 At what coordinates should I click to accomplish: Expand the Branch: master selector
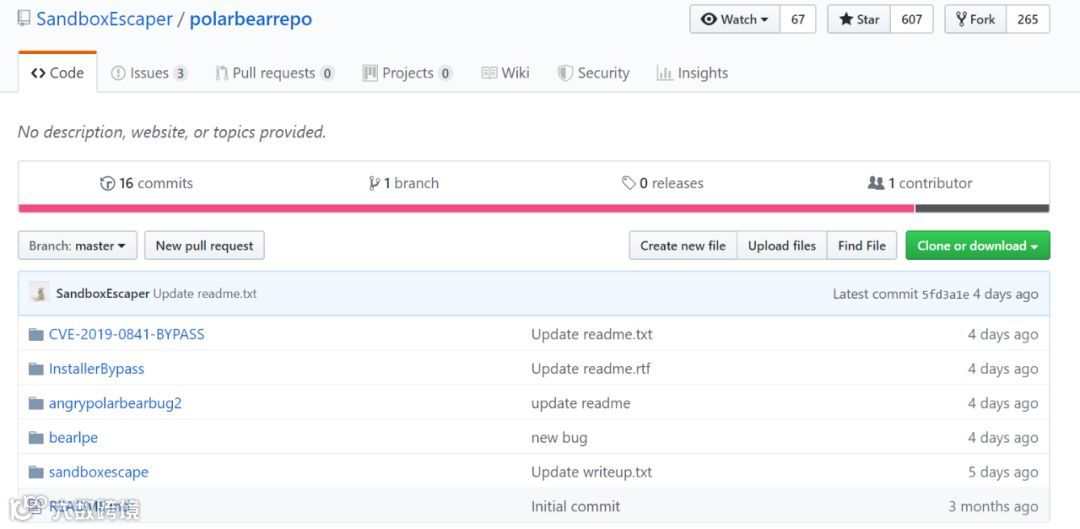click(x=77, y=246)
